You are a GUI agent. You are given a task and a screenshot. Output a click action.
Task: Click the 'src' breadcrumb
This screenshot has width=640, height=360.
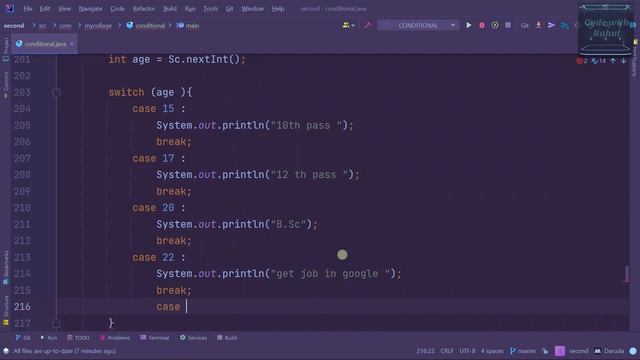pos(42,26)
